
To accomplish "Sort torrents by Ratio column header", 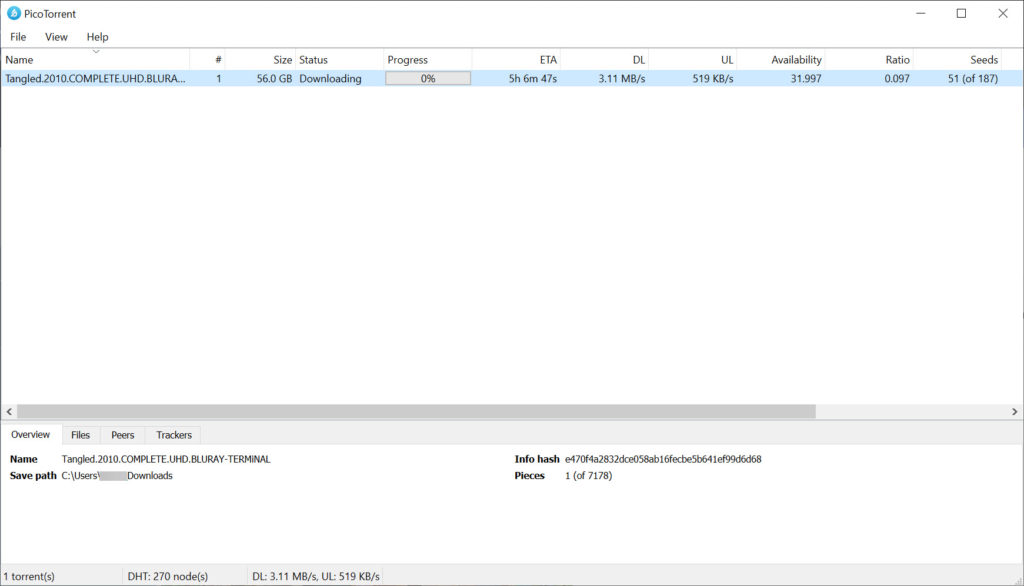I will (x=869, y=59).
